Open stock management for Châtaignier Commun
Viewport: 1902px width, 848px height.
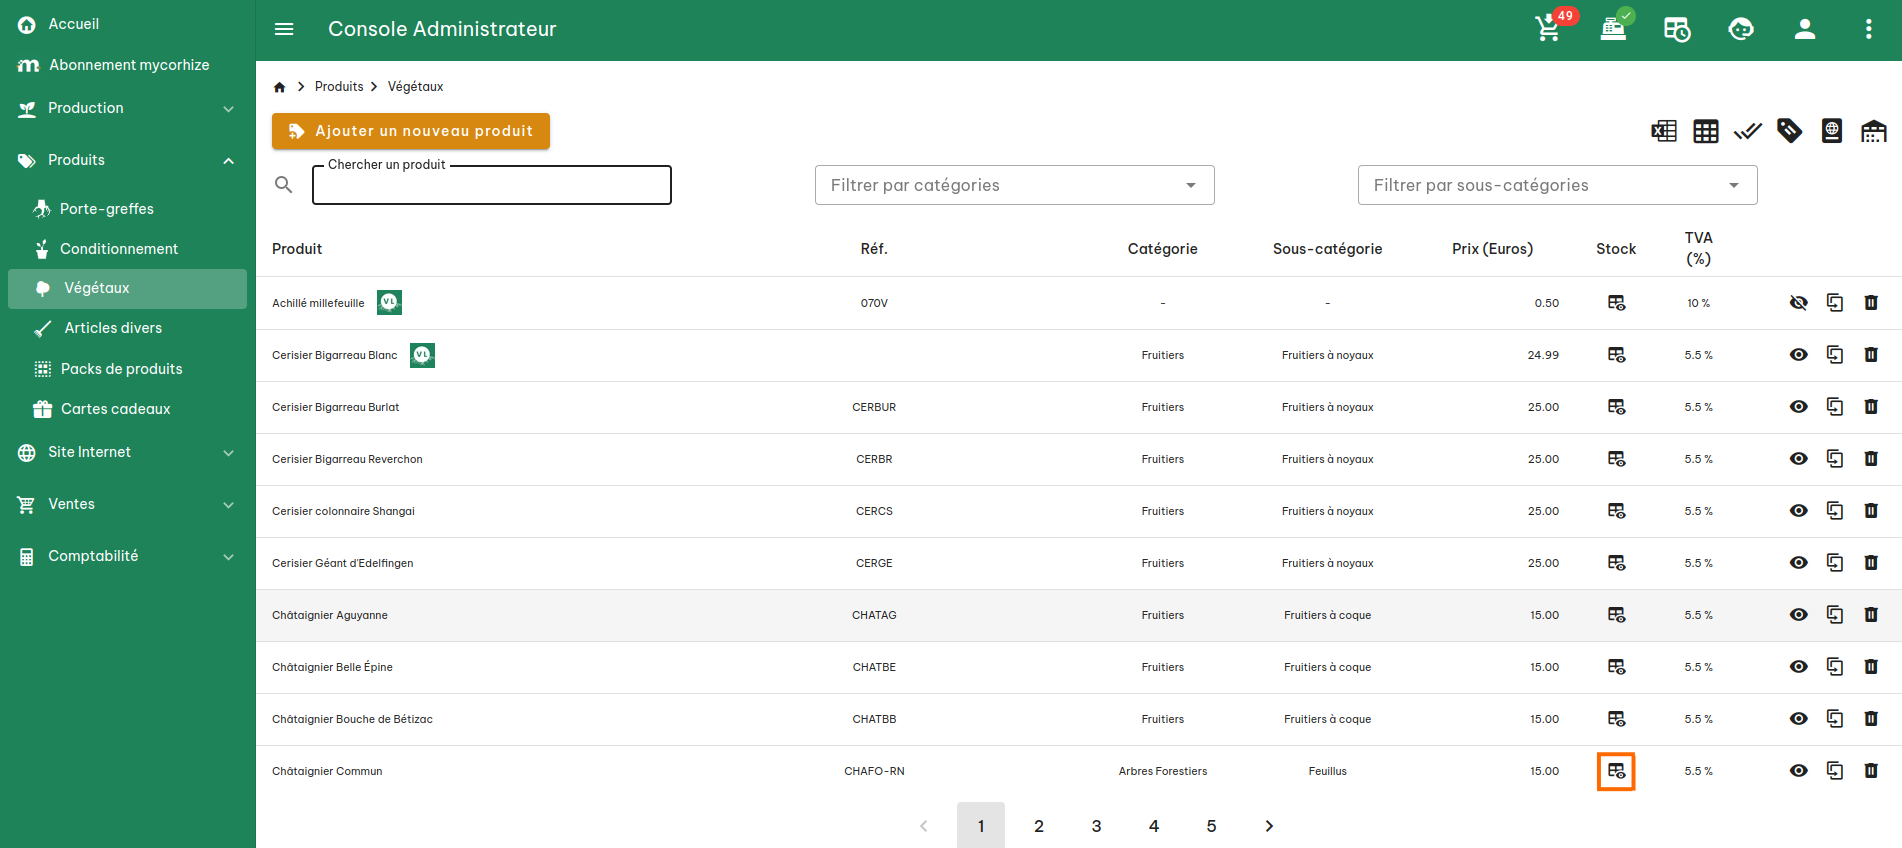(x=1616, y=771)
